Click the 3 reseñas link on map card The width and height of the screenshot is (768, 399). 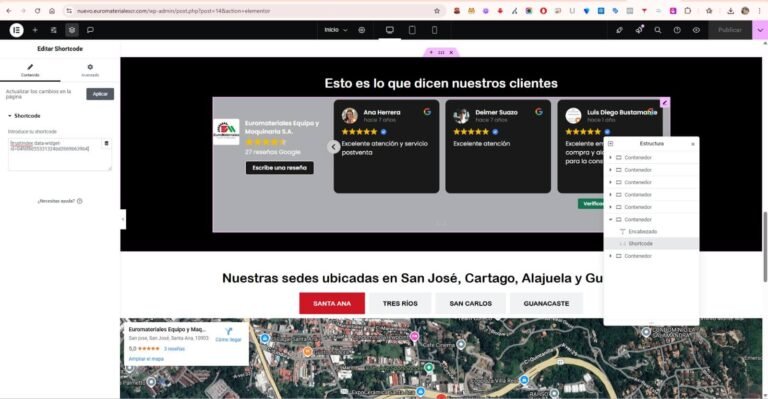coord(174,349)
